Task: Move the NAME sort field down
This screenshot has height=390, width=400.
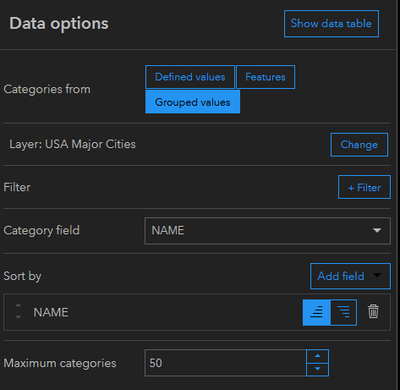Action: click(18, 317)
